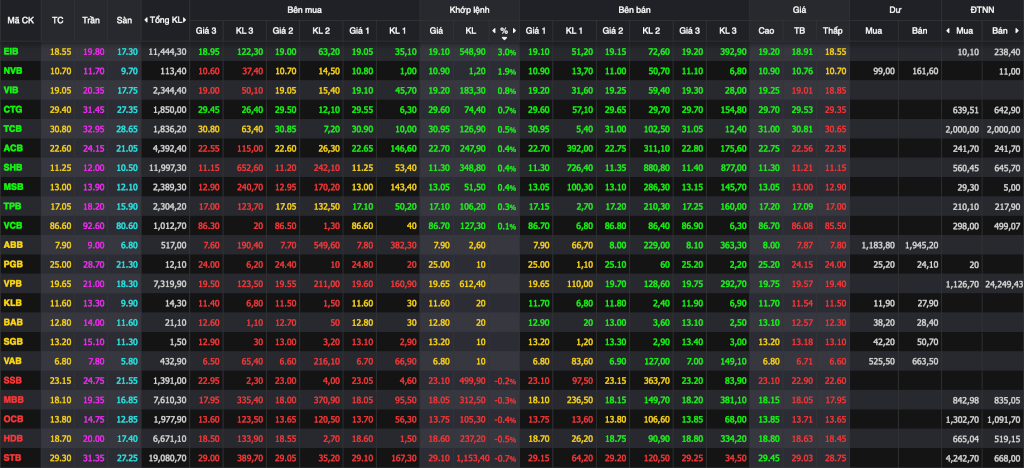Open the CTG stock symbol
Viewport: 1024px width, 468px height.
pos(12,108)
